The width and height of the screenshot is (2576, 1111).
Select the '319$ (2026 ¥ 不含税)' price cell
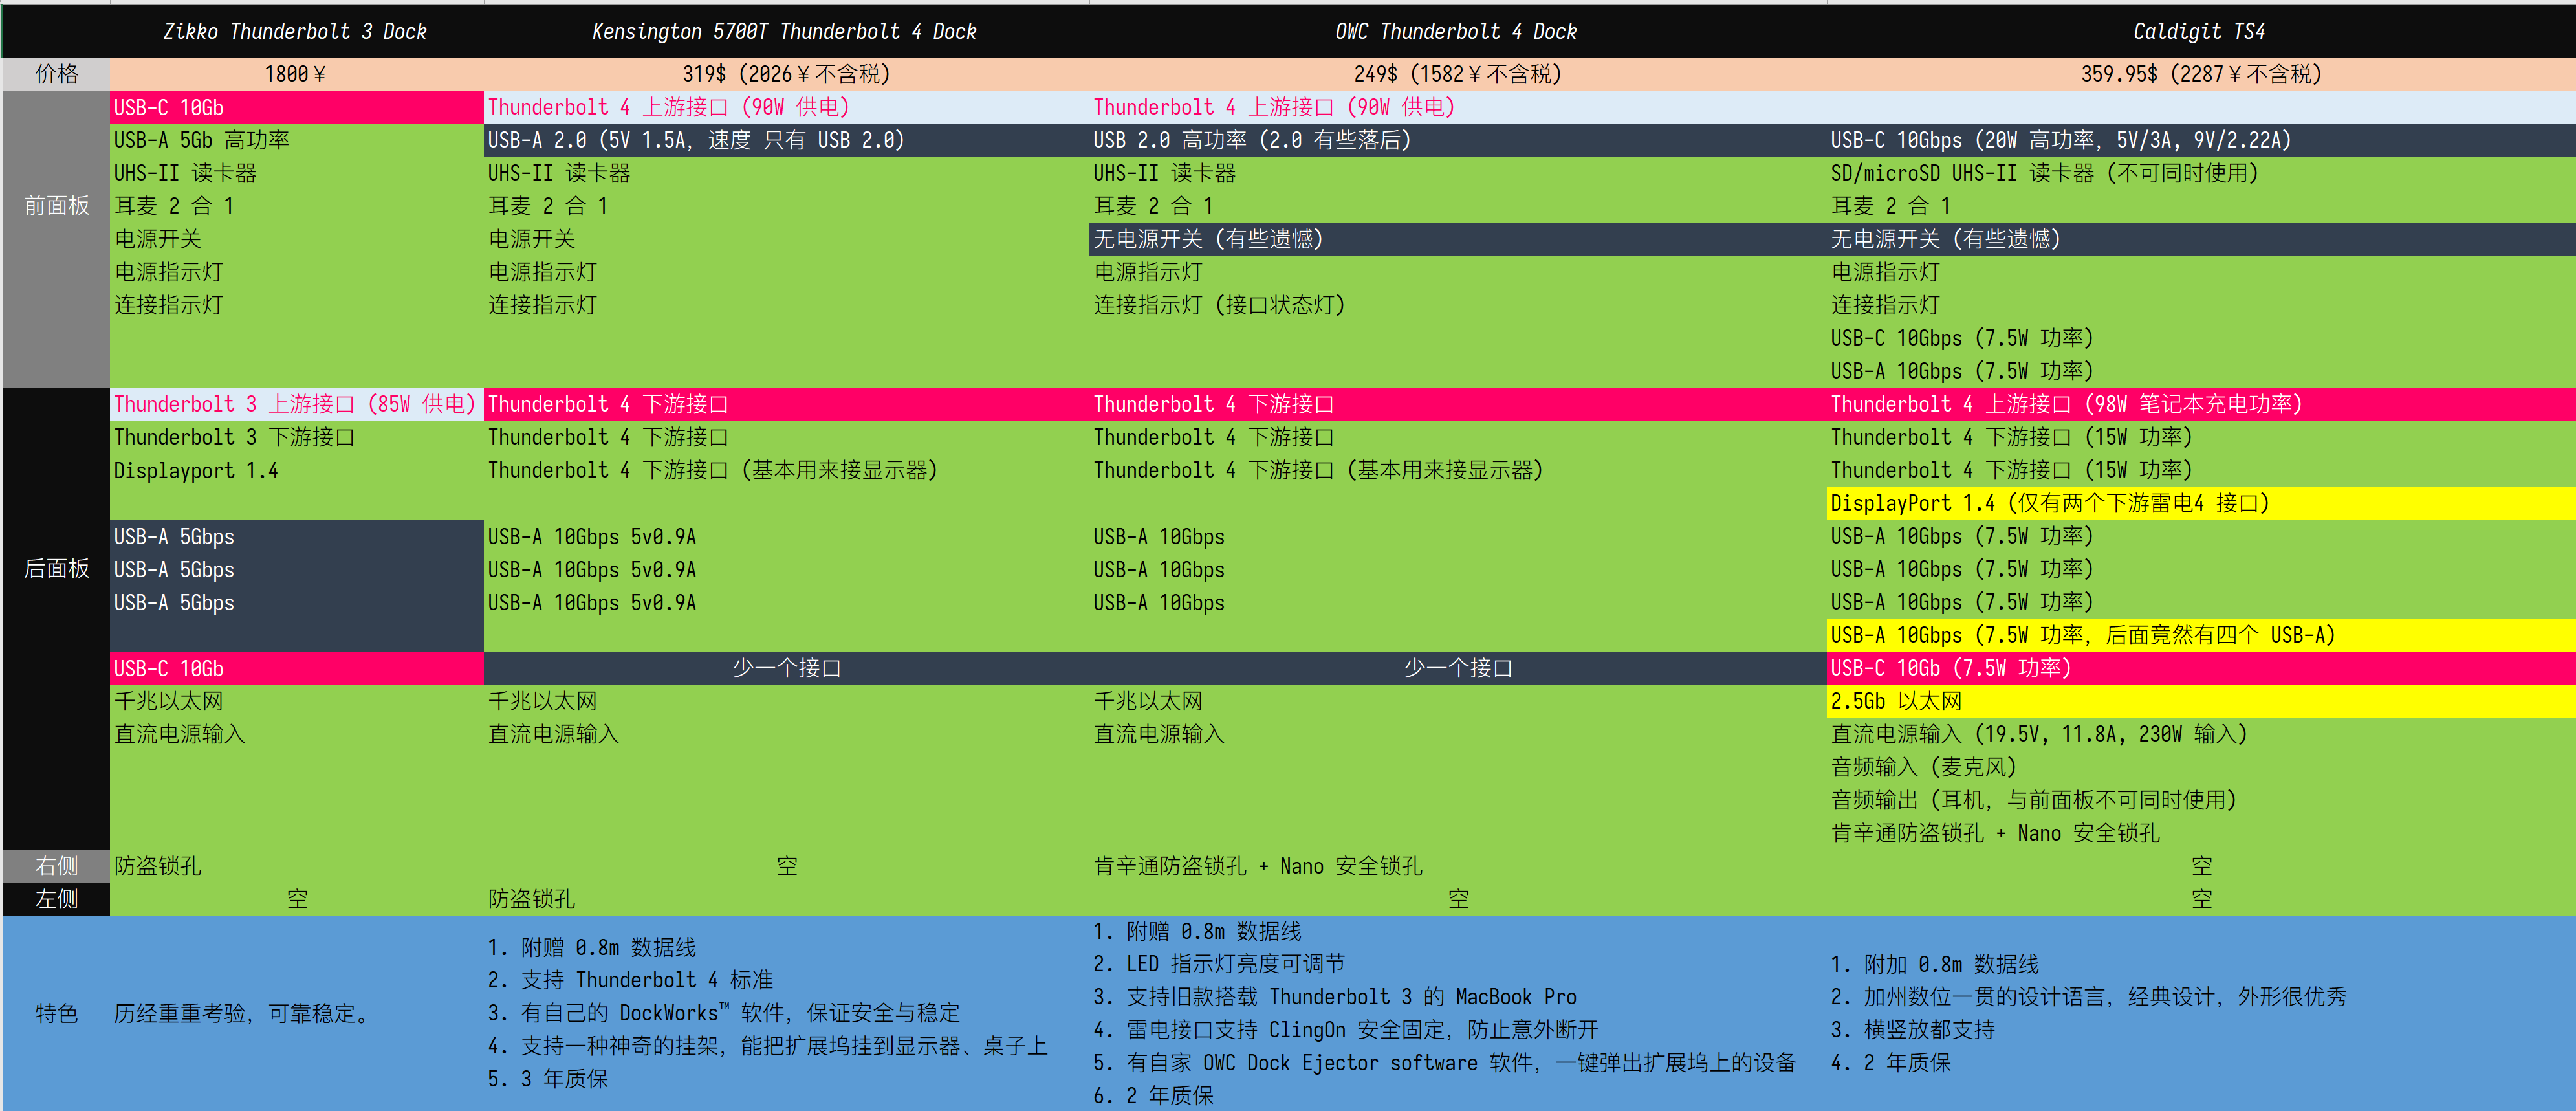pos(786,74)
